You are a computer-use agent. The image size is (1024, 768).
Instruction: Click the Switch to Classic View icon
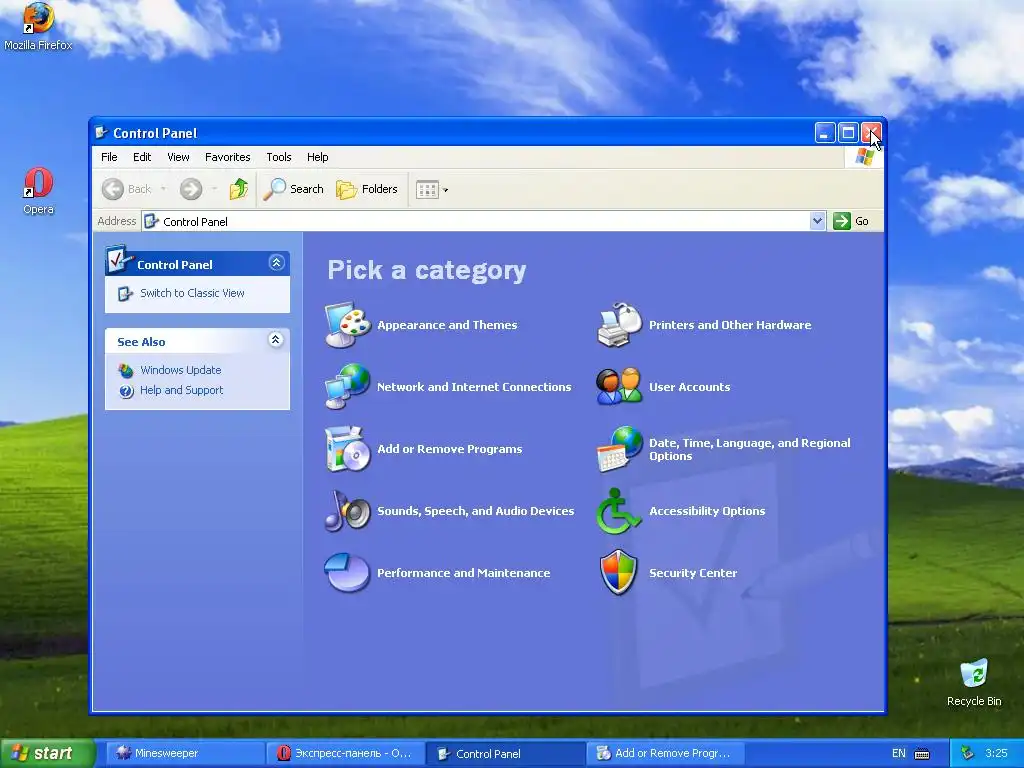point(125,294)
